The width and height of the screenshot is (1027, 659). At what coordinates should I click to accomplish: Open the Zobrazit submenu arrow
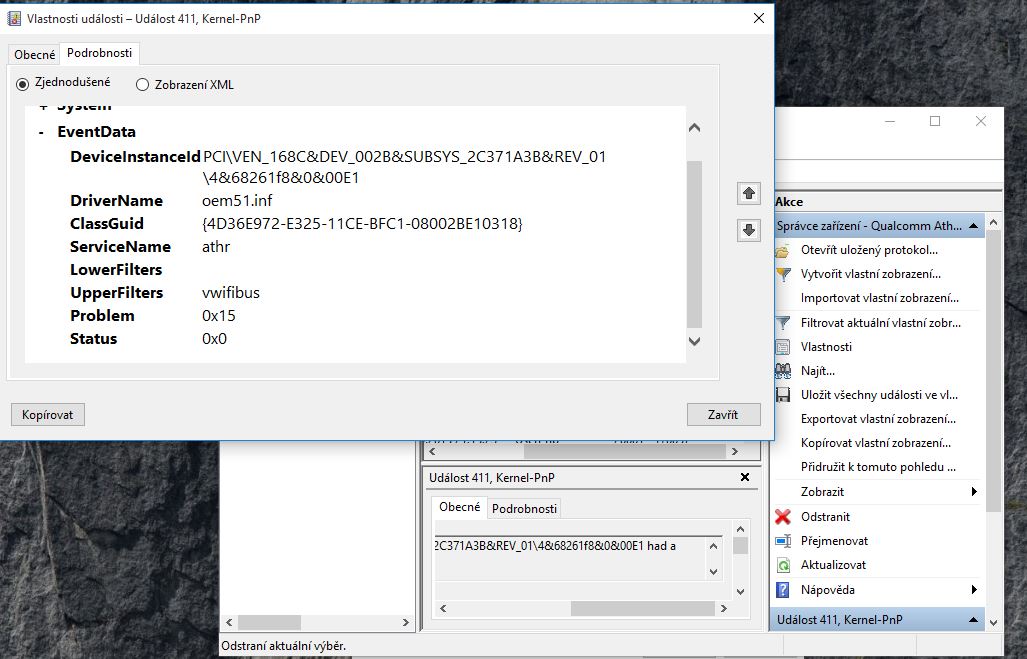(974, 492)
